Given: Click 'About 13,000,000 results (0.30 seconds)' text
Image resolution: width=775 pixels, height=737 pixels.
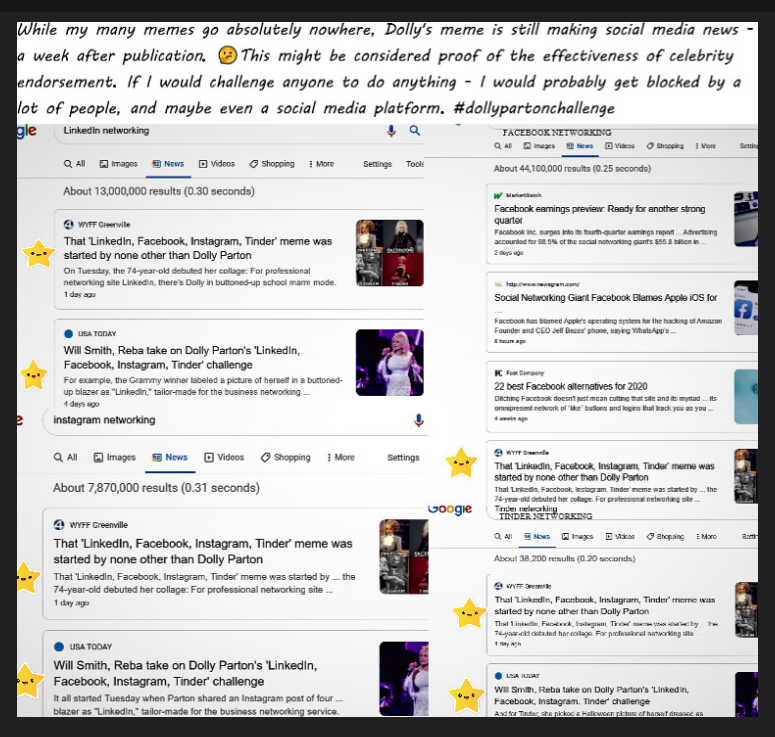Looking at the screenshot, I should (159, 191).
